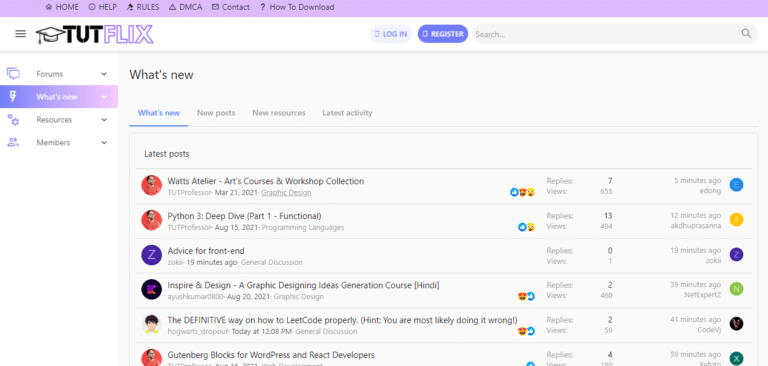Open TUTProfessor avatar on Python 3 post
This screenshot has width=768, height=366.
point(151,220)
